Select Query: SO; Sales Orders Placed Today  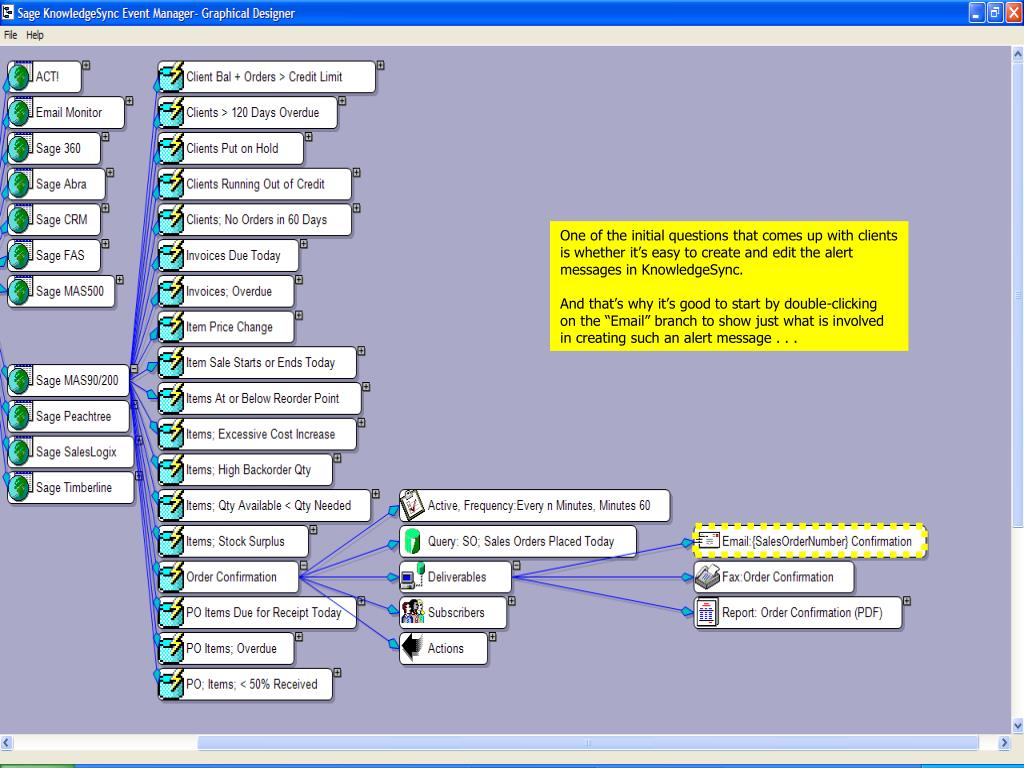pyautogui.click(x=518, y=541)
